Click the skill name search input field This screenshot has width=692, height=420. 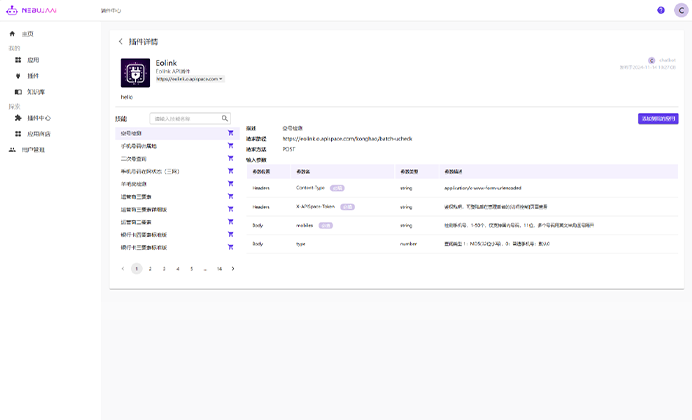184,118
